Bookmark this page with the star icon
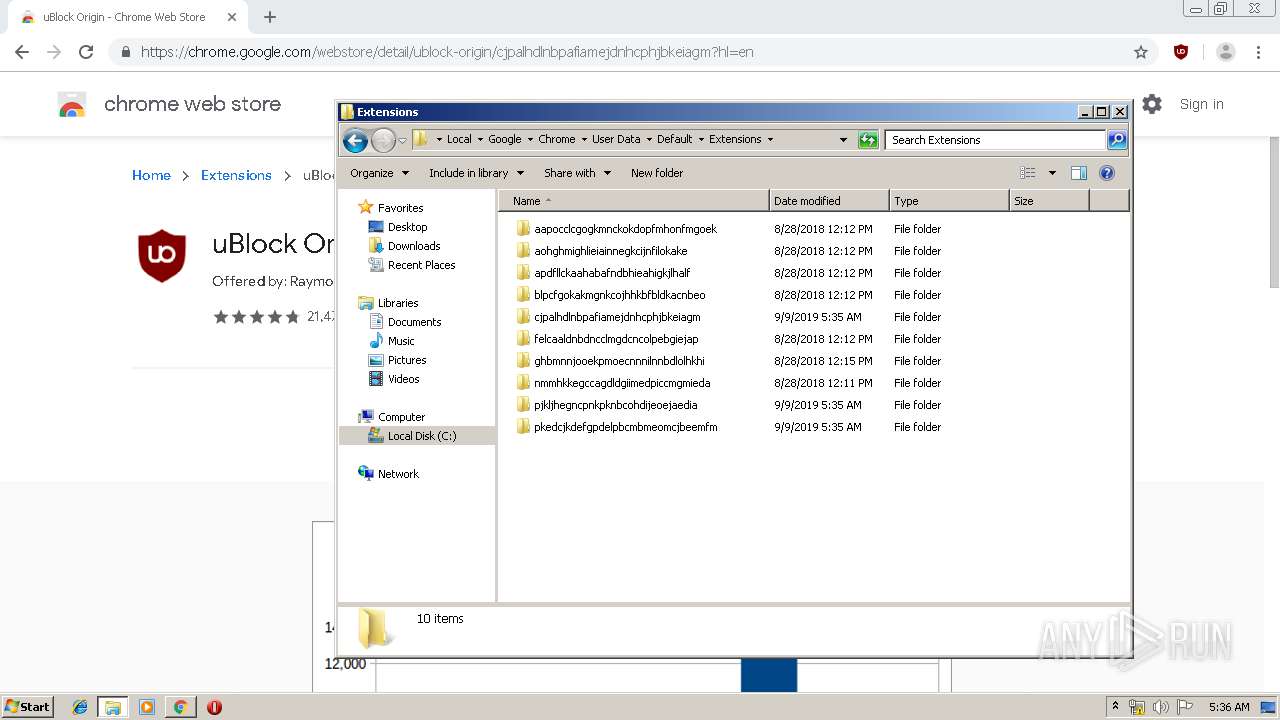The image size is (1280, 720). click(x=1141, y=52)
